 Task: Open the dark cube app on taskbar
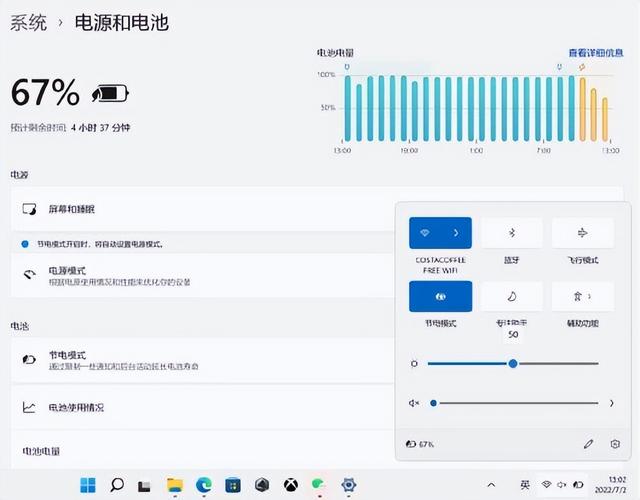(x=262, y=485)
